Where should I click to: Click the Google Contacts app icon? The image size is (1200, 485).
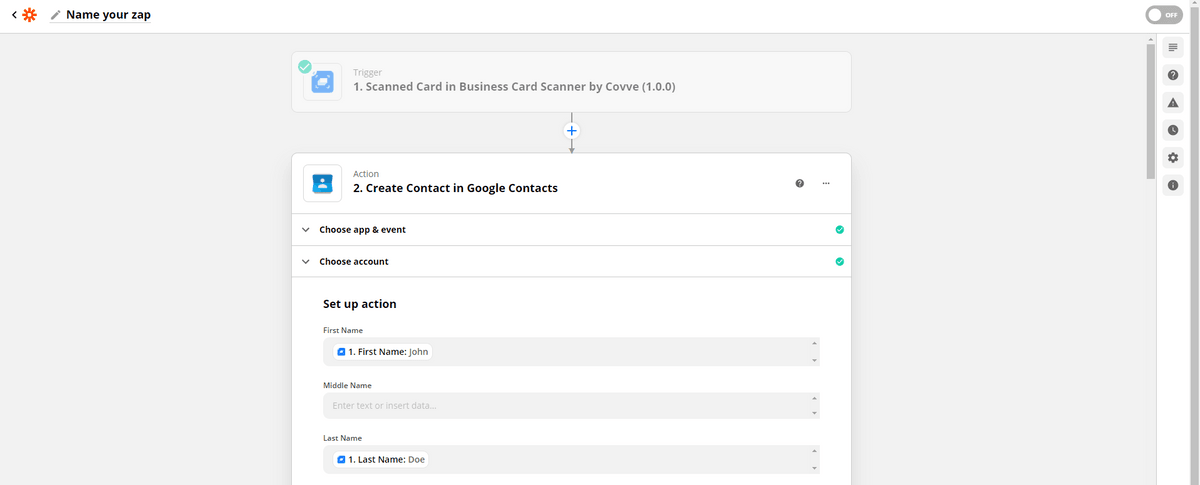pos(322,183)
